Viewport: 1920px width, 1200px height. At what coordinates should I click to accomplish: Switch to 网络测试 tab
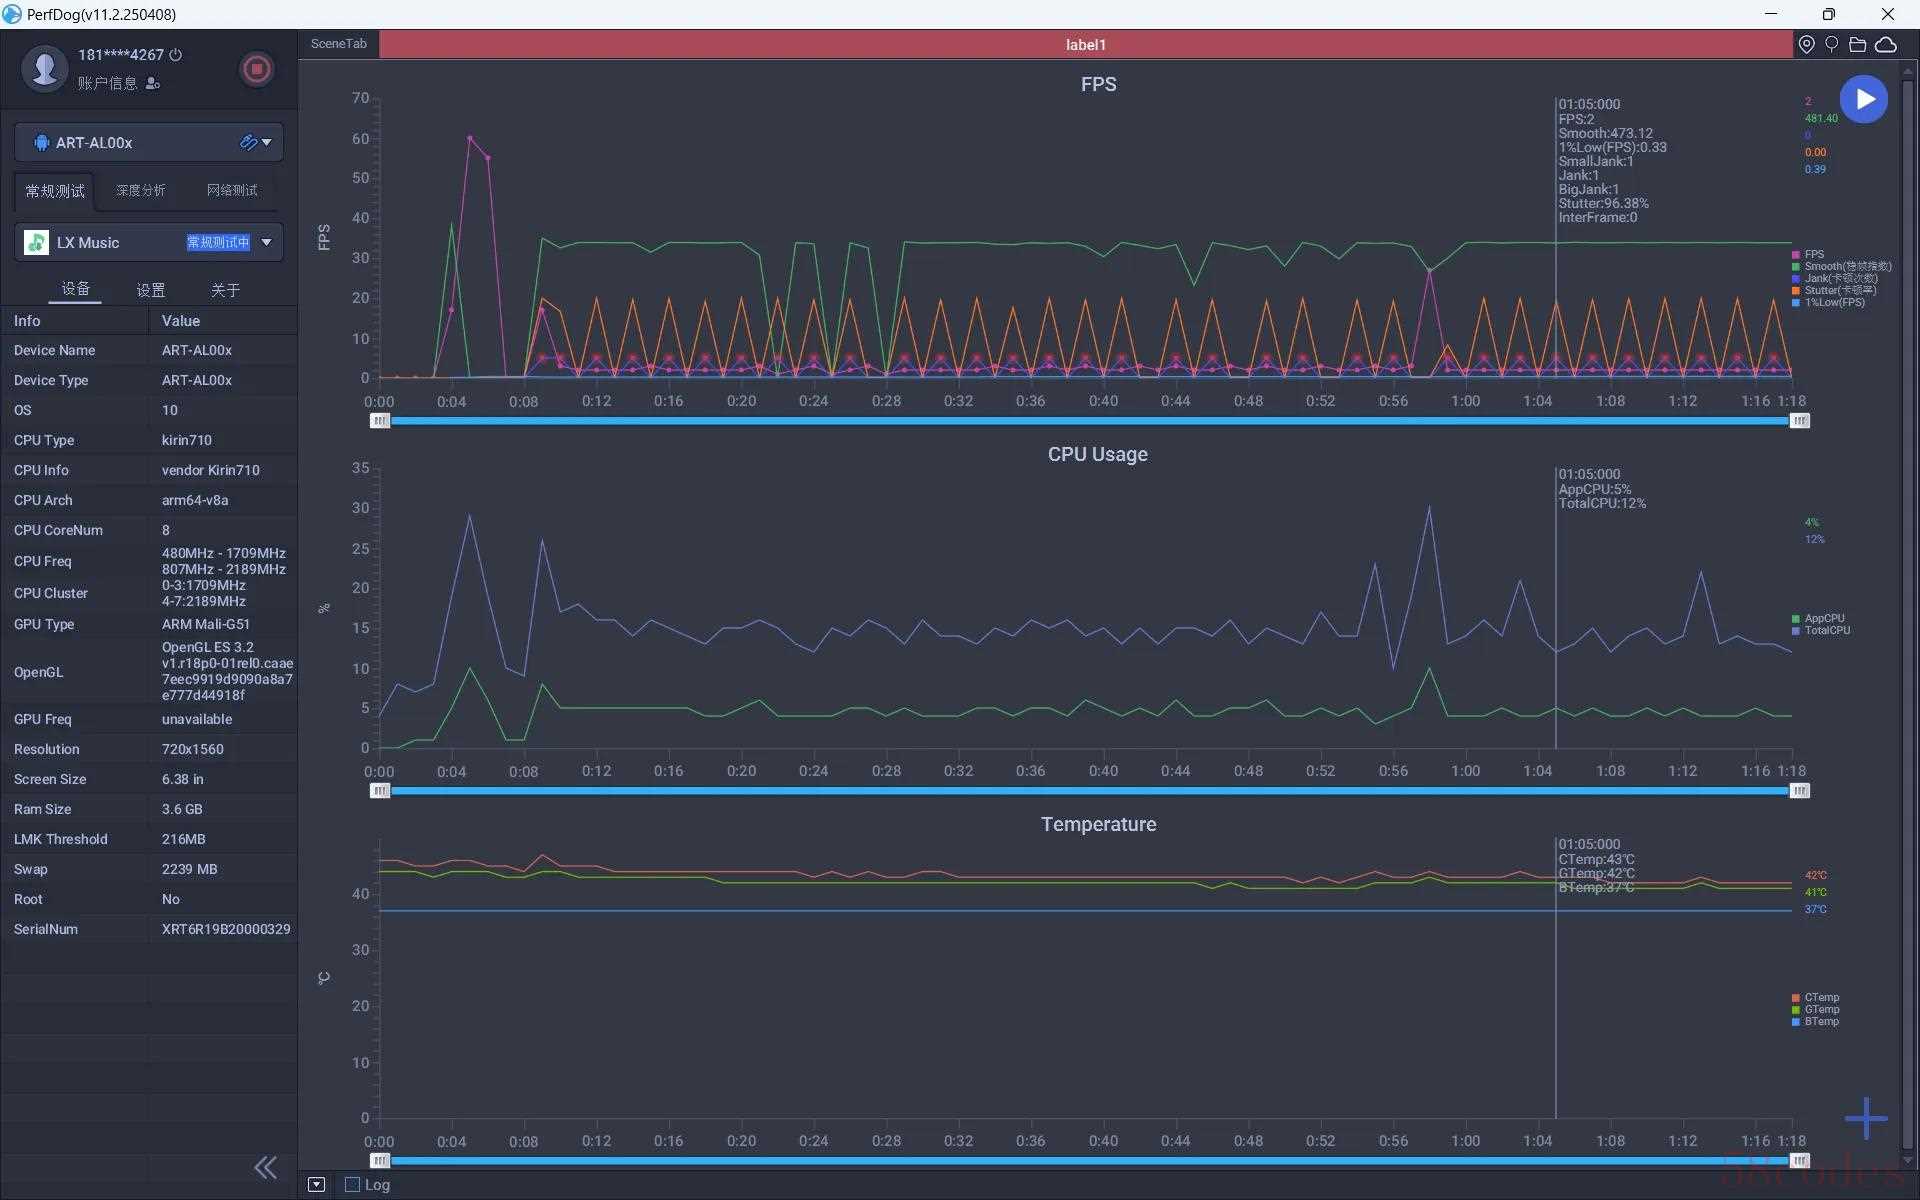pyautogui.click(x=232, y=190)
